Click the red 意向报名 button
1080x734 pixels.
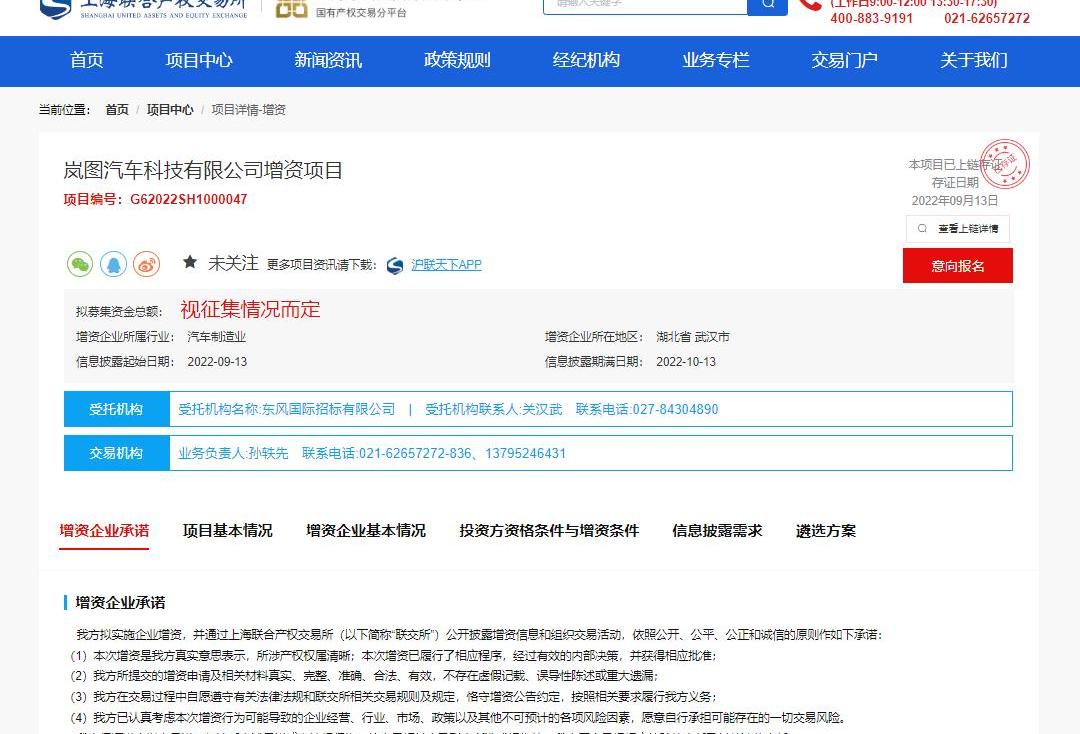coord(958,266)
